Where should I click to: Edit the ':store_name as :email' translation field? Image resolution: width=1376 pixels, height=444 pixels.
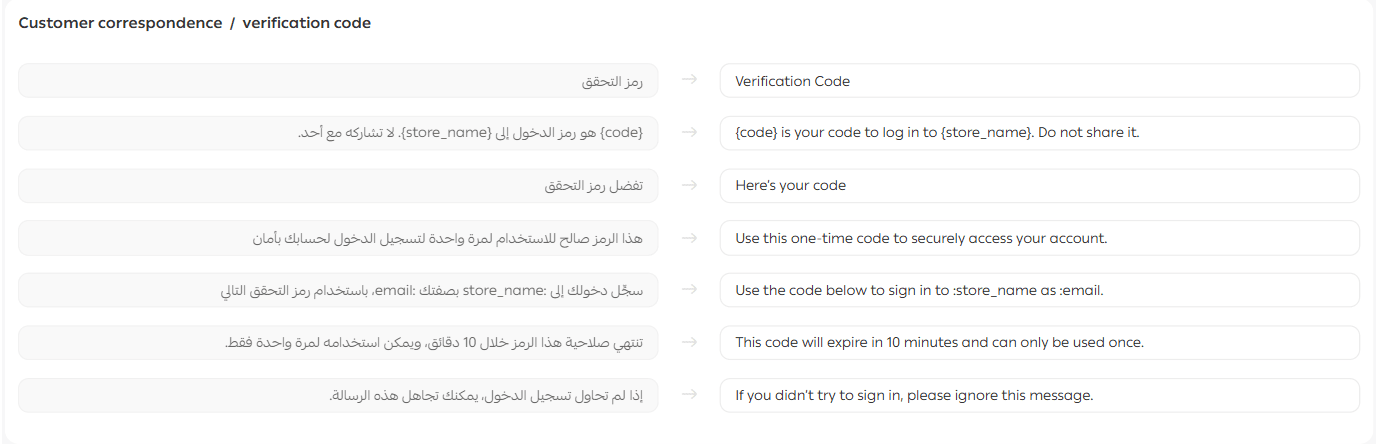click(1039, 290)
